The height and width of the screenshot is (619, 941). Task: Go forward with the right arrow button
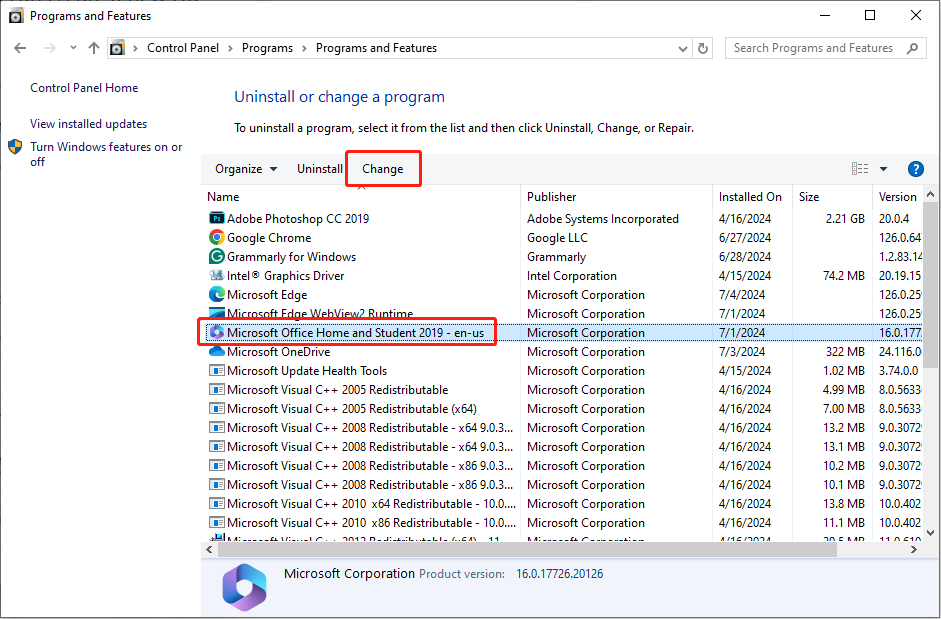pos(50,48)
